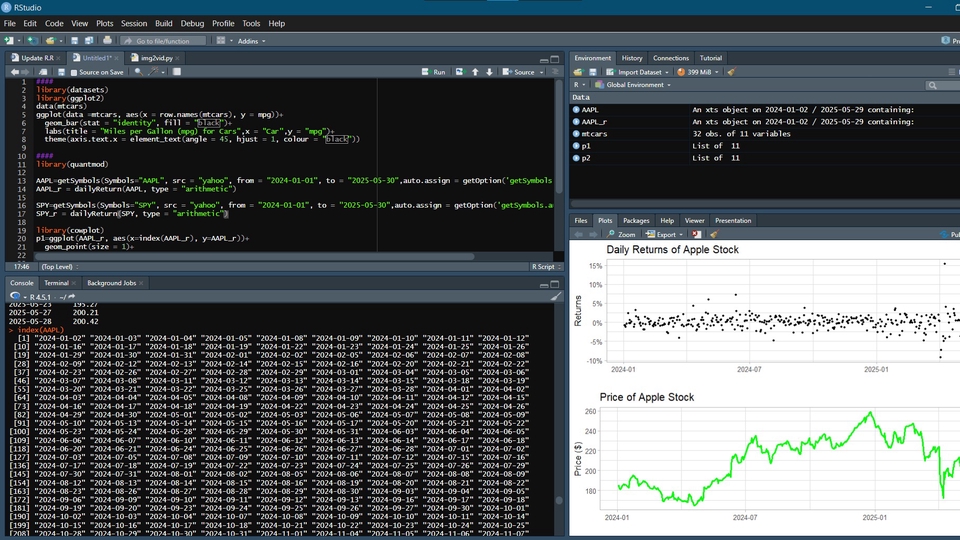Click the Run button in the editor
The height and width of the screenshot is (540, 960).
[x=433, y=72]
